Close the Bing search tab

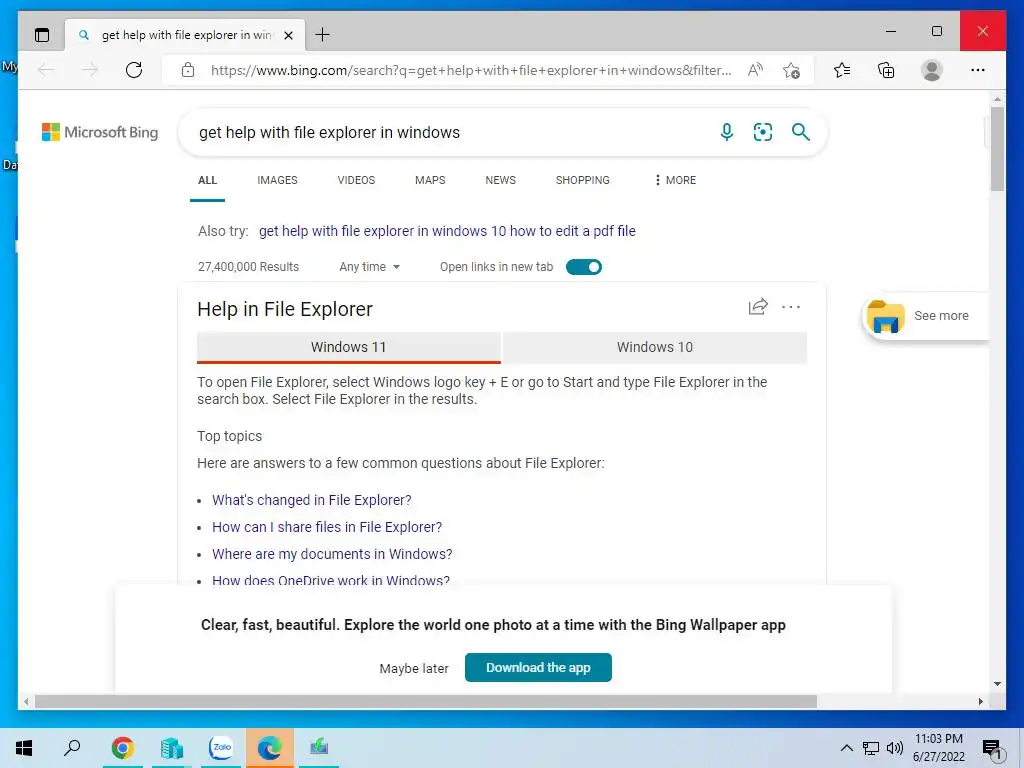click(x=288, y=35)
